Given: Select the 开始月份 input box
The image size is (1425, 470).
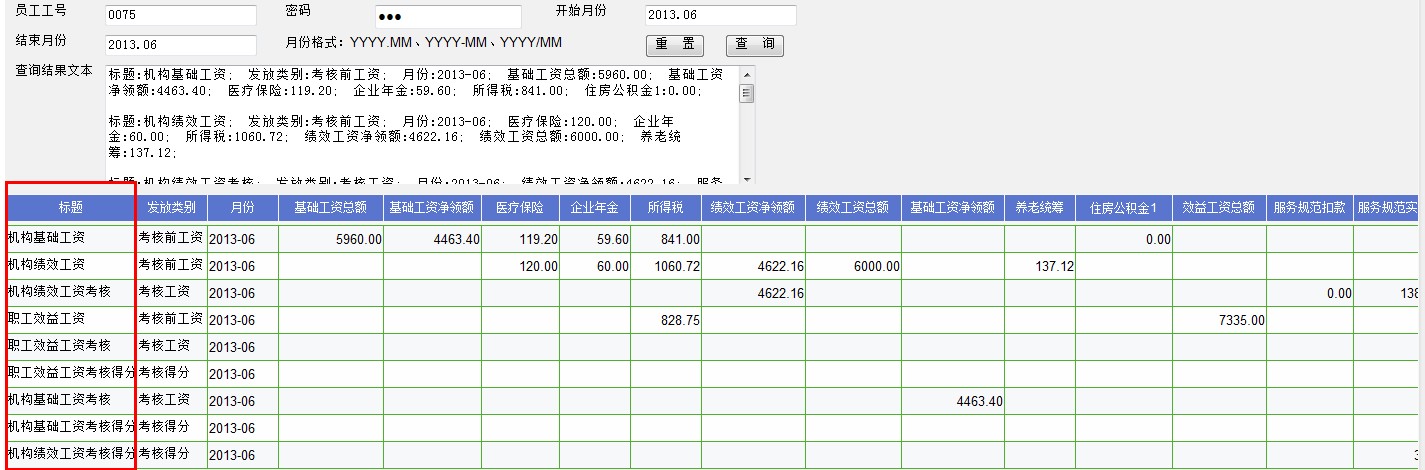Looking at the screenshot, I should point(720,15).
